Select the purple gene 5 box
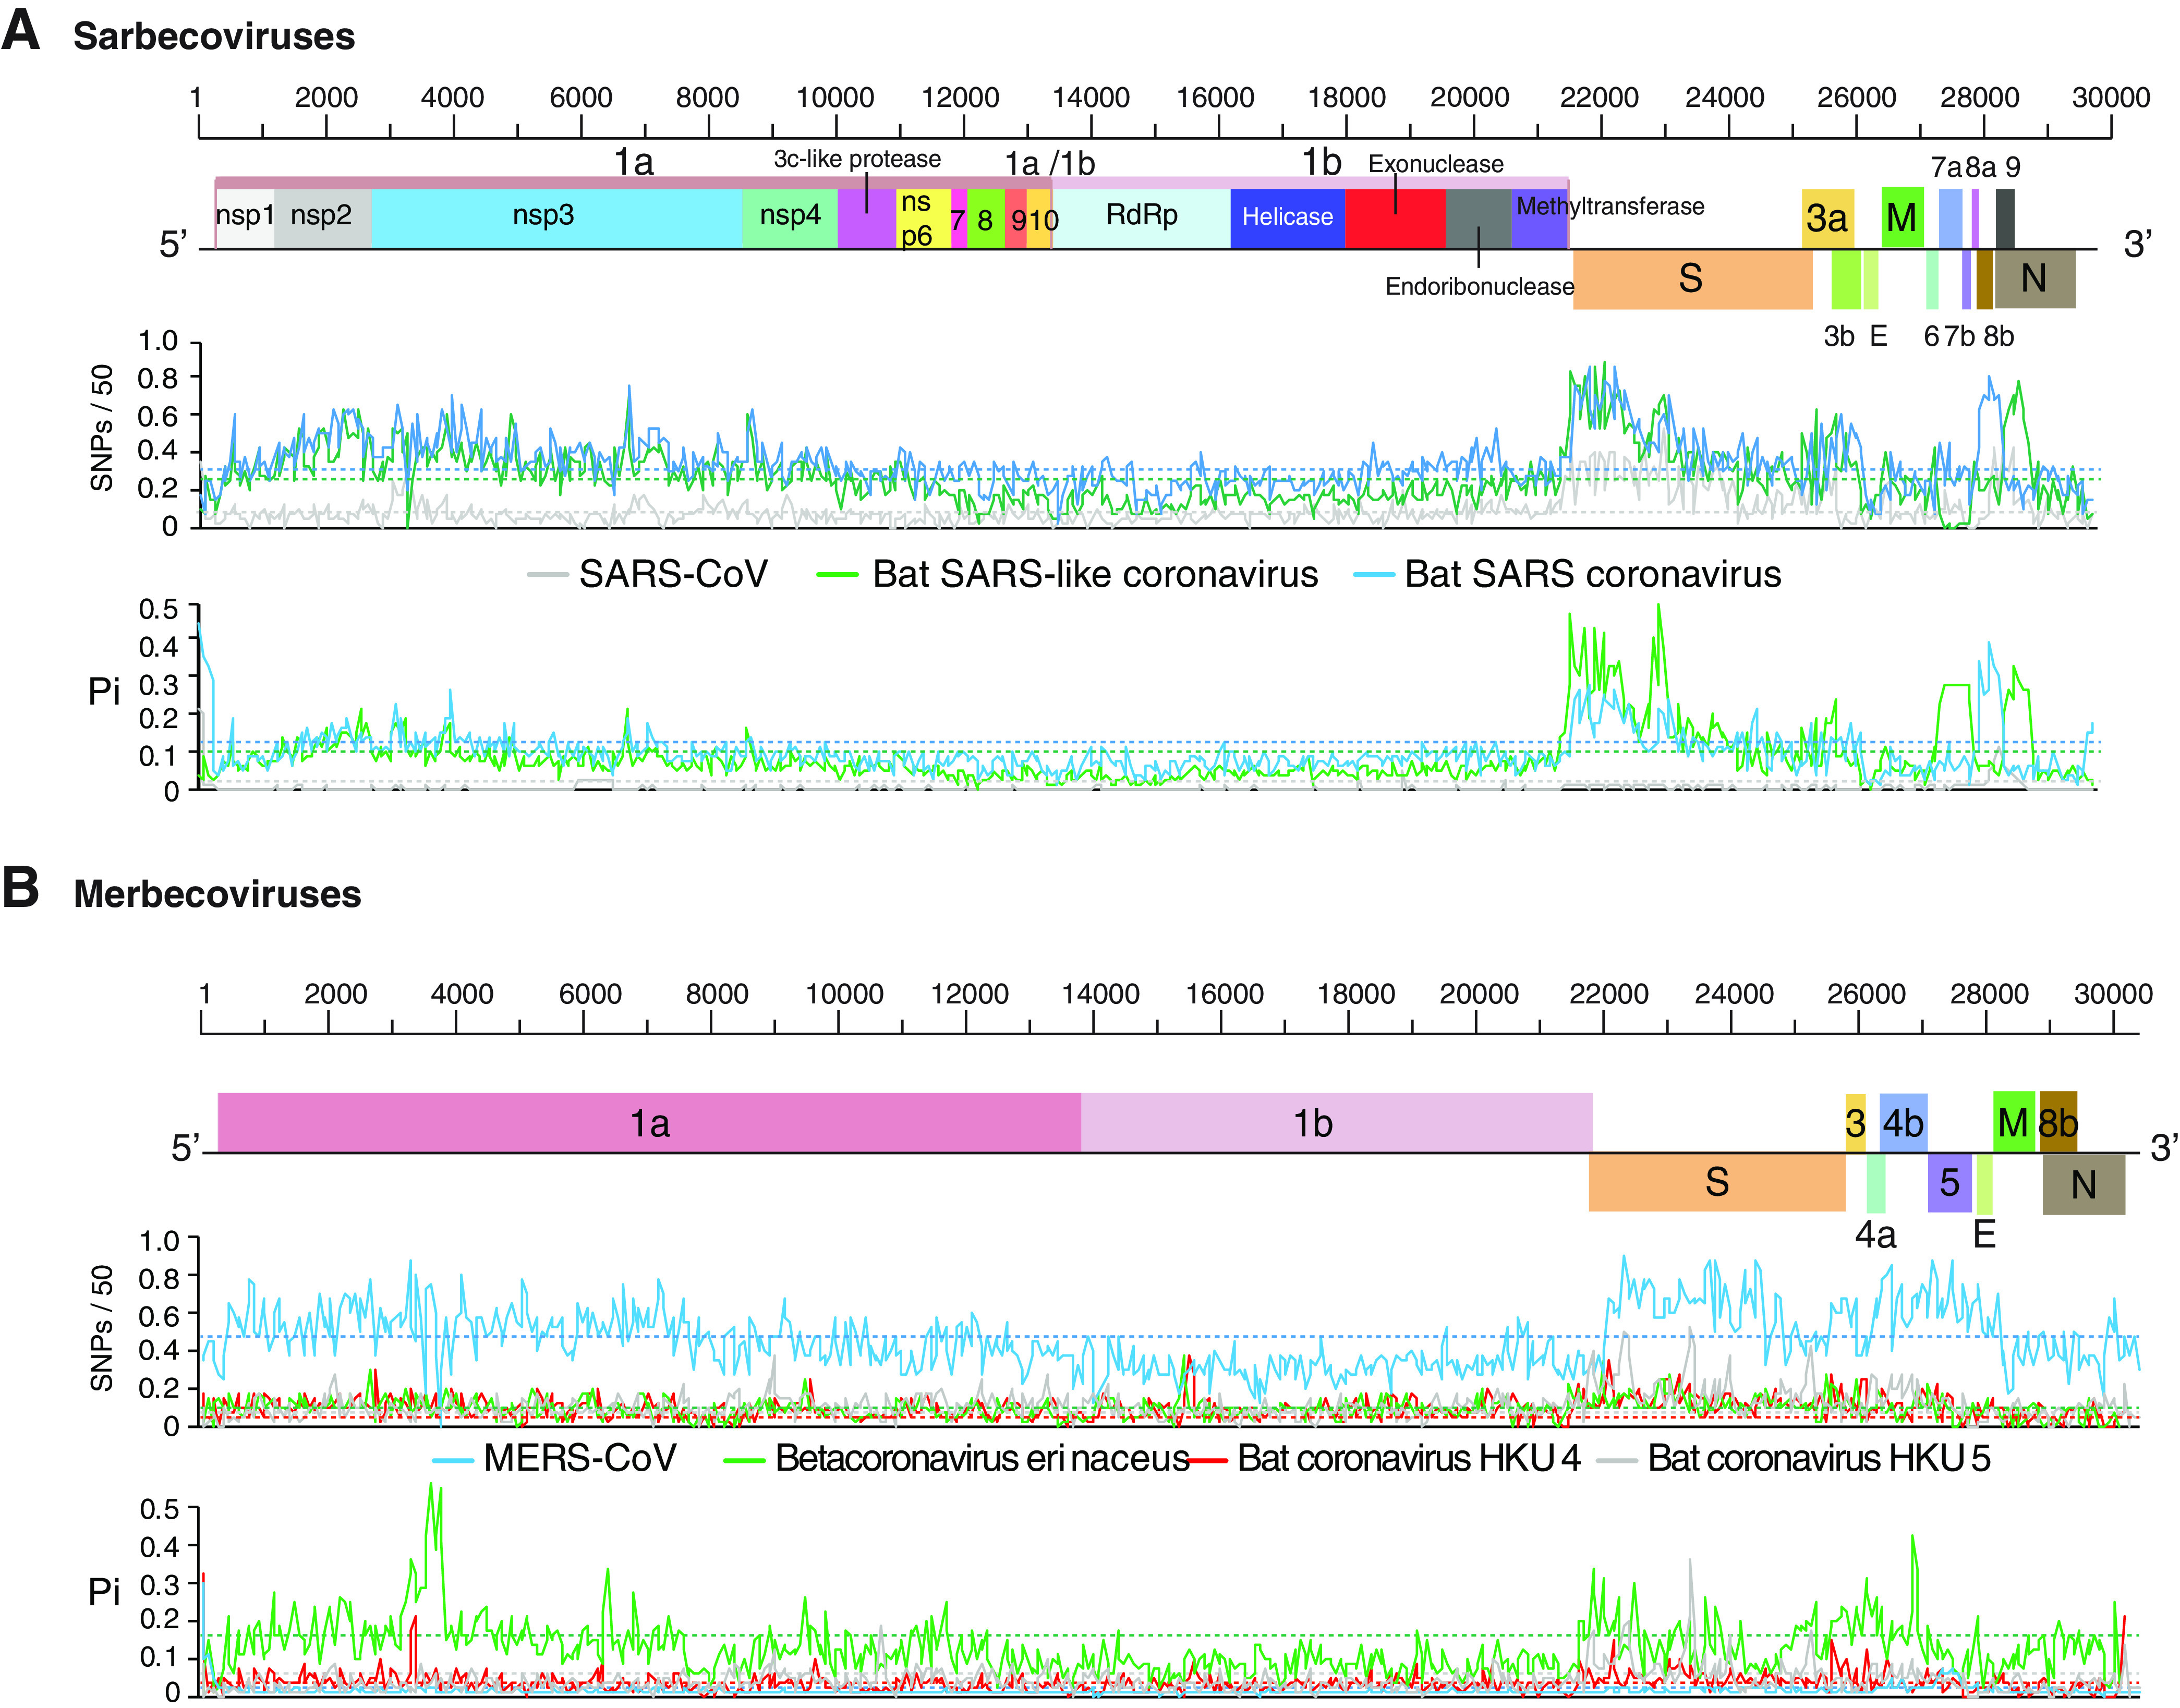This screenshot has height=1708, width=2180. [1950, 1183]
